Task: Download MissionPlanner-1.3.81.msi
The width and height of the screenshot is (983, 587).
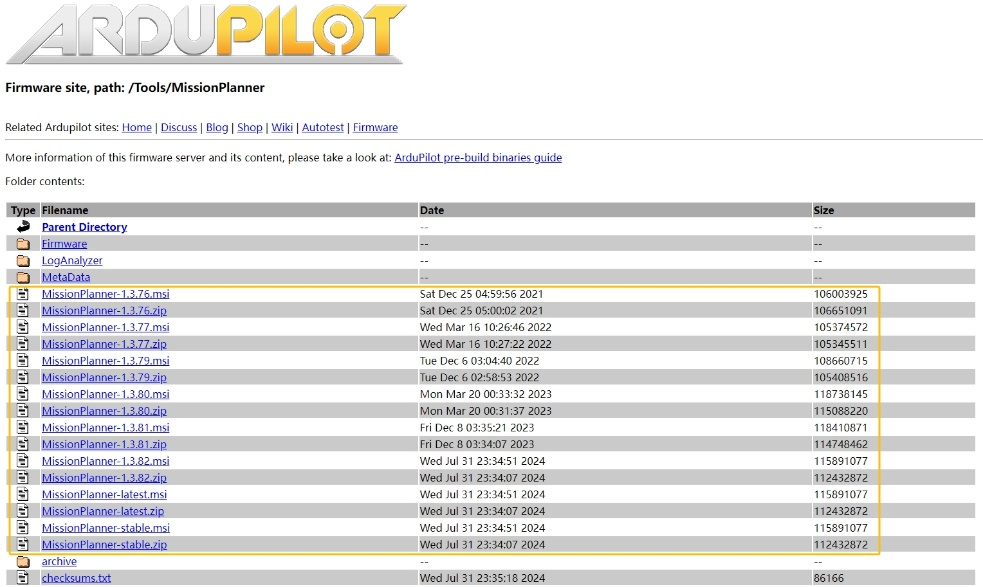Action: click(105, 427)
